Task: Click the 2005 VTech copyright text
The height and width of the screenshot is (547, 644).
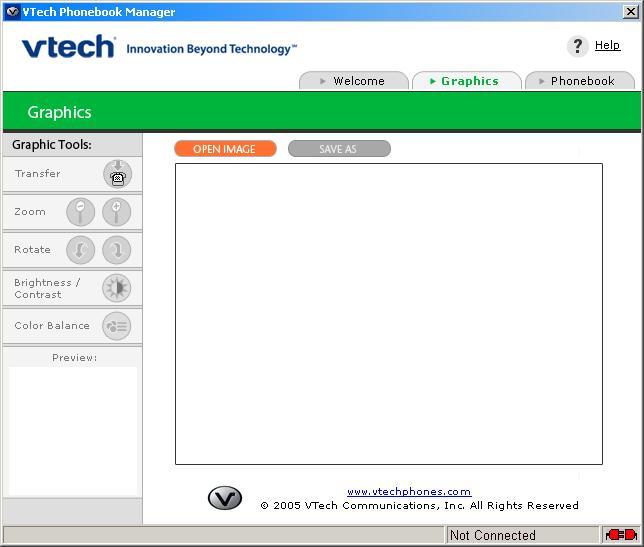Action: click(x=419, y=505)
